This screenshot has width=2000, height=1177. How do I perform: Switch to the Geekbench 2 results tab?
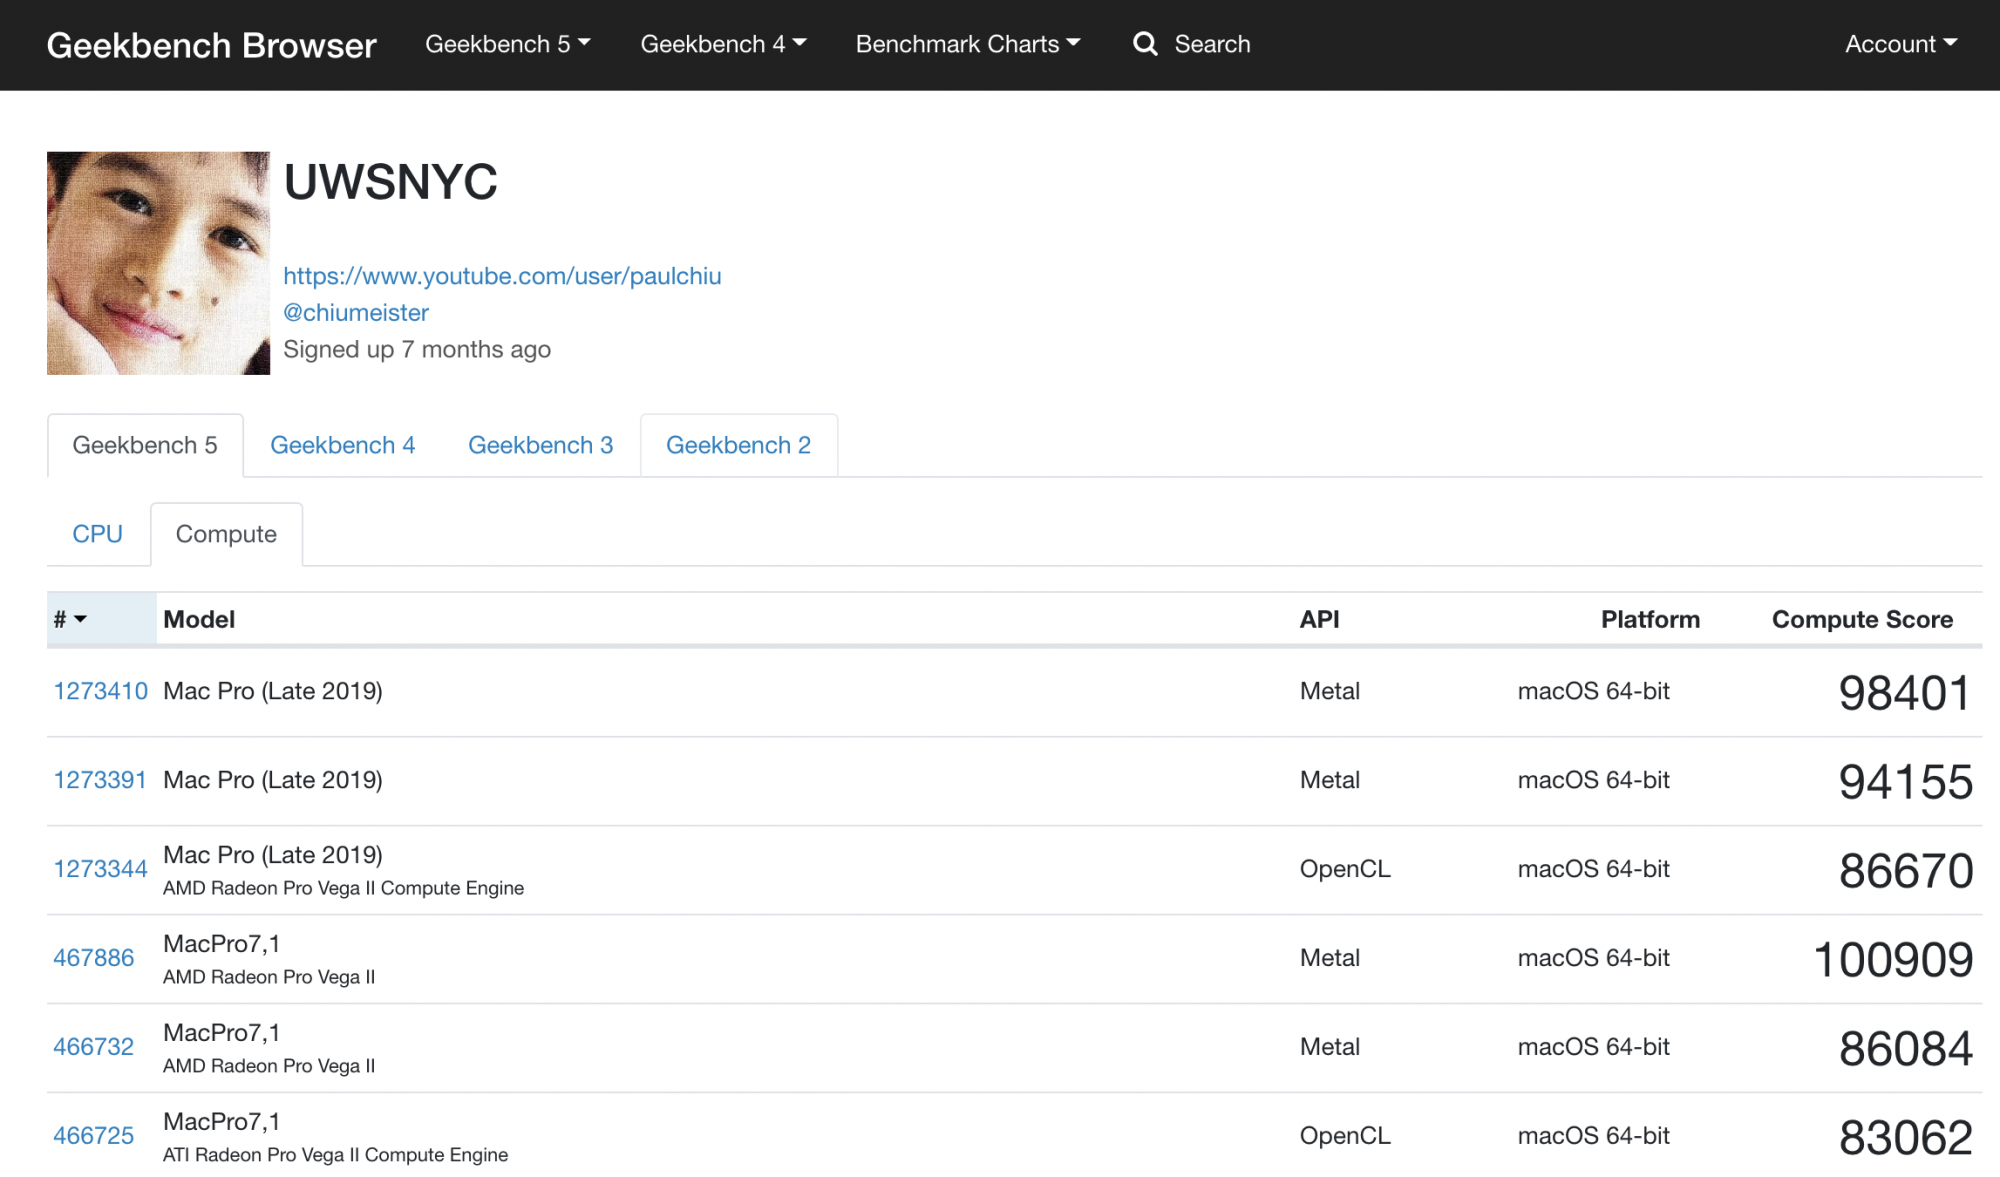click(x=738, y=445)
